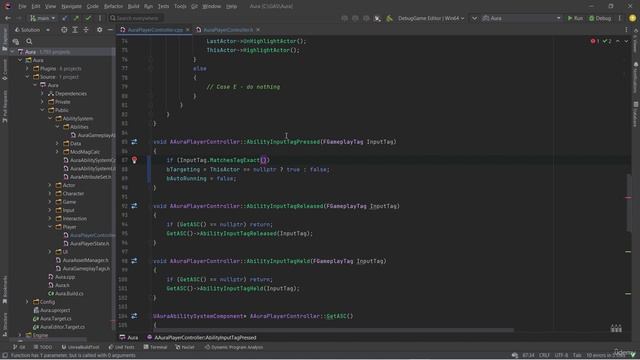
Task: Click the back navigation arrow in toolbar
Action: click(8, 18)
